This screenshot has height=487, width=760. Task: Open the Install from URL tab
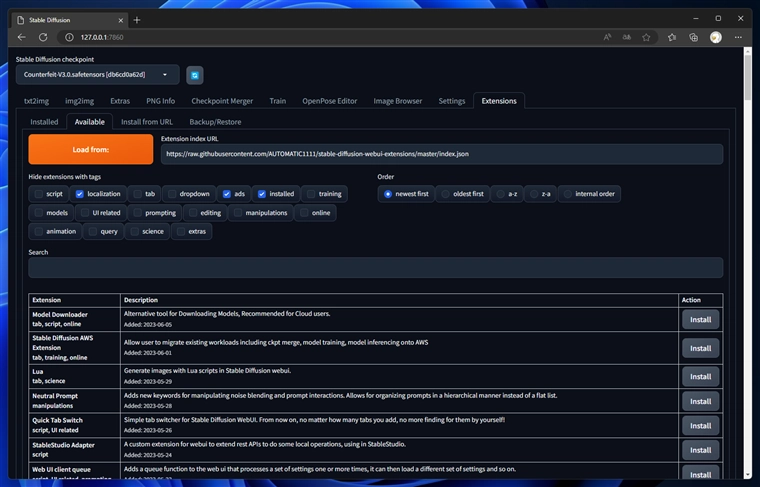pyautogui.click(x=146, y=121)
